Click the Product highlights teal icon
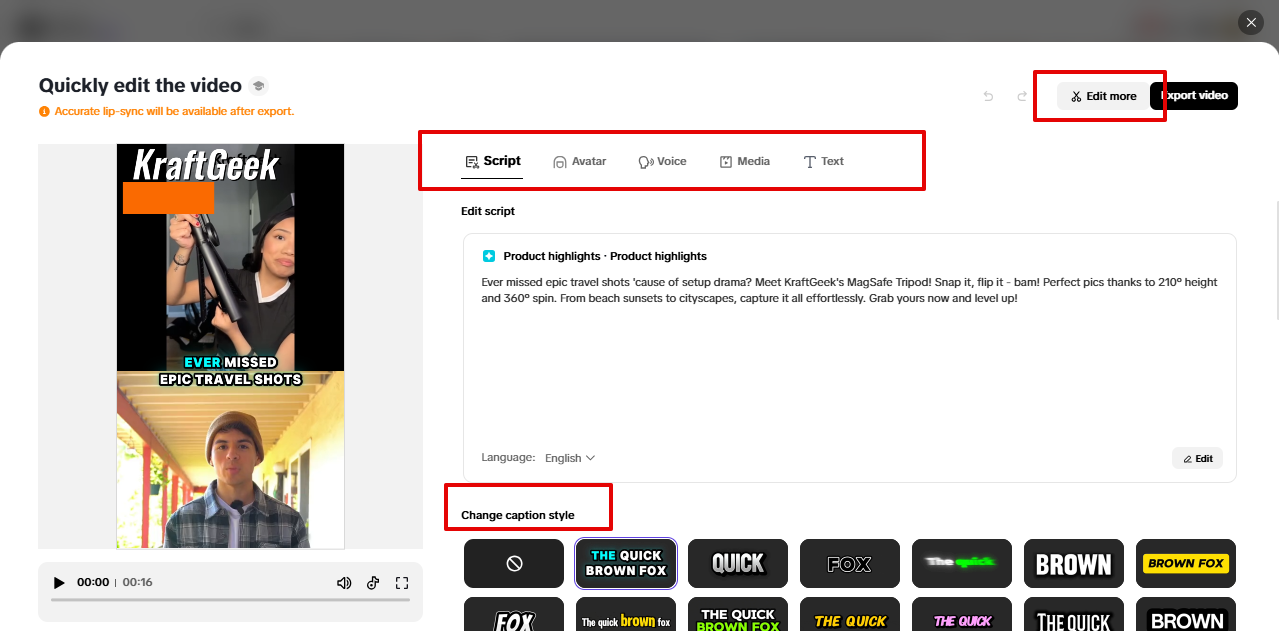Viewport: 1279px width, 640px height. tap(489, 256)
